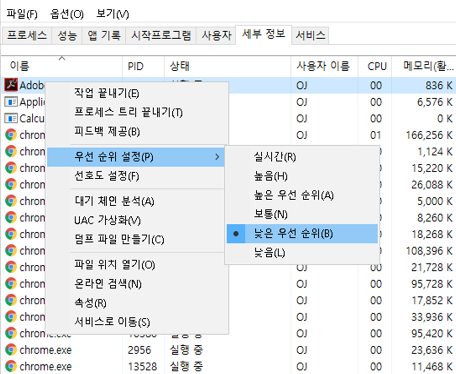Sort by the 메모리 column header
This screenshot has height=374, width=456.
tap(424, 66)
